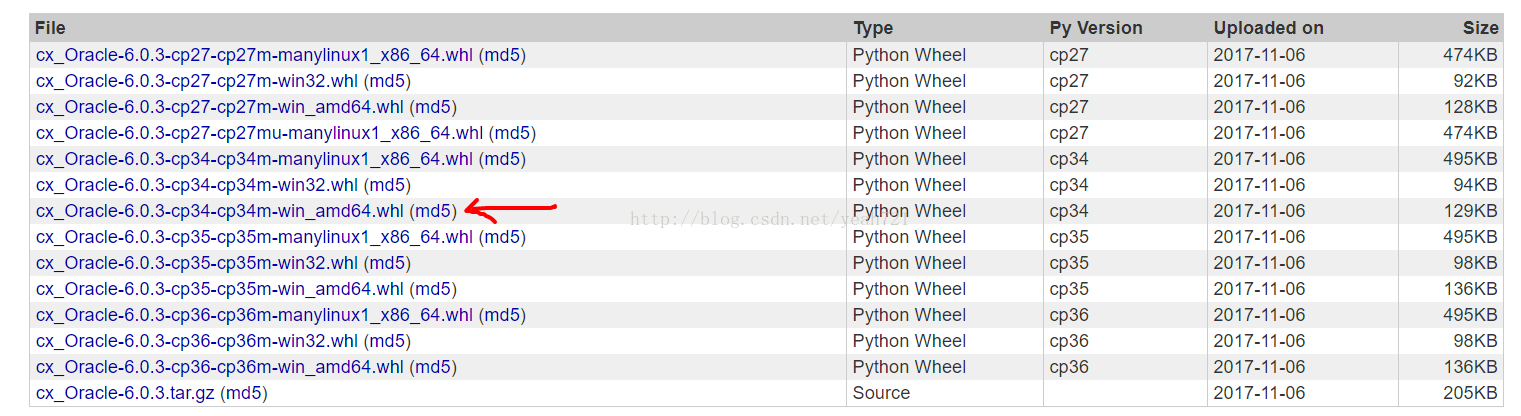Click cx_Oracle-6.0.3-cp36-cp36m-win32.whl link
The height and width of the screenshot is (416, 1521).
pos(197,341)
